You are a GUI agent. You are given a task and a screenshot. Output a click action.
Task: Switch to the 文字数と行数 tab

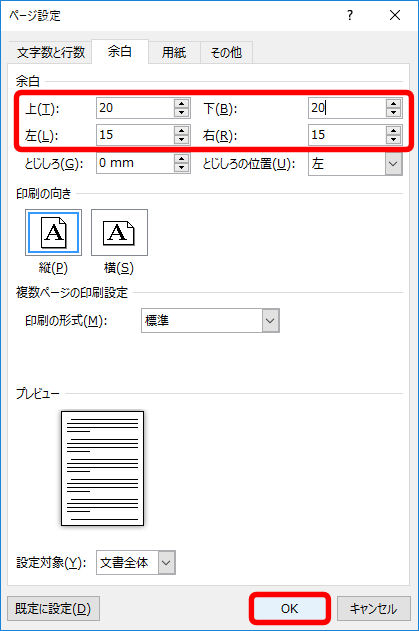coord(50,52)
